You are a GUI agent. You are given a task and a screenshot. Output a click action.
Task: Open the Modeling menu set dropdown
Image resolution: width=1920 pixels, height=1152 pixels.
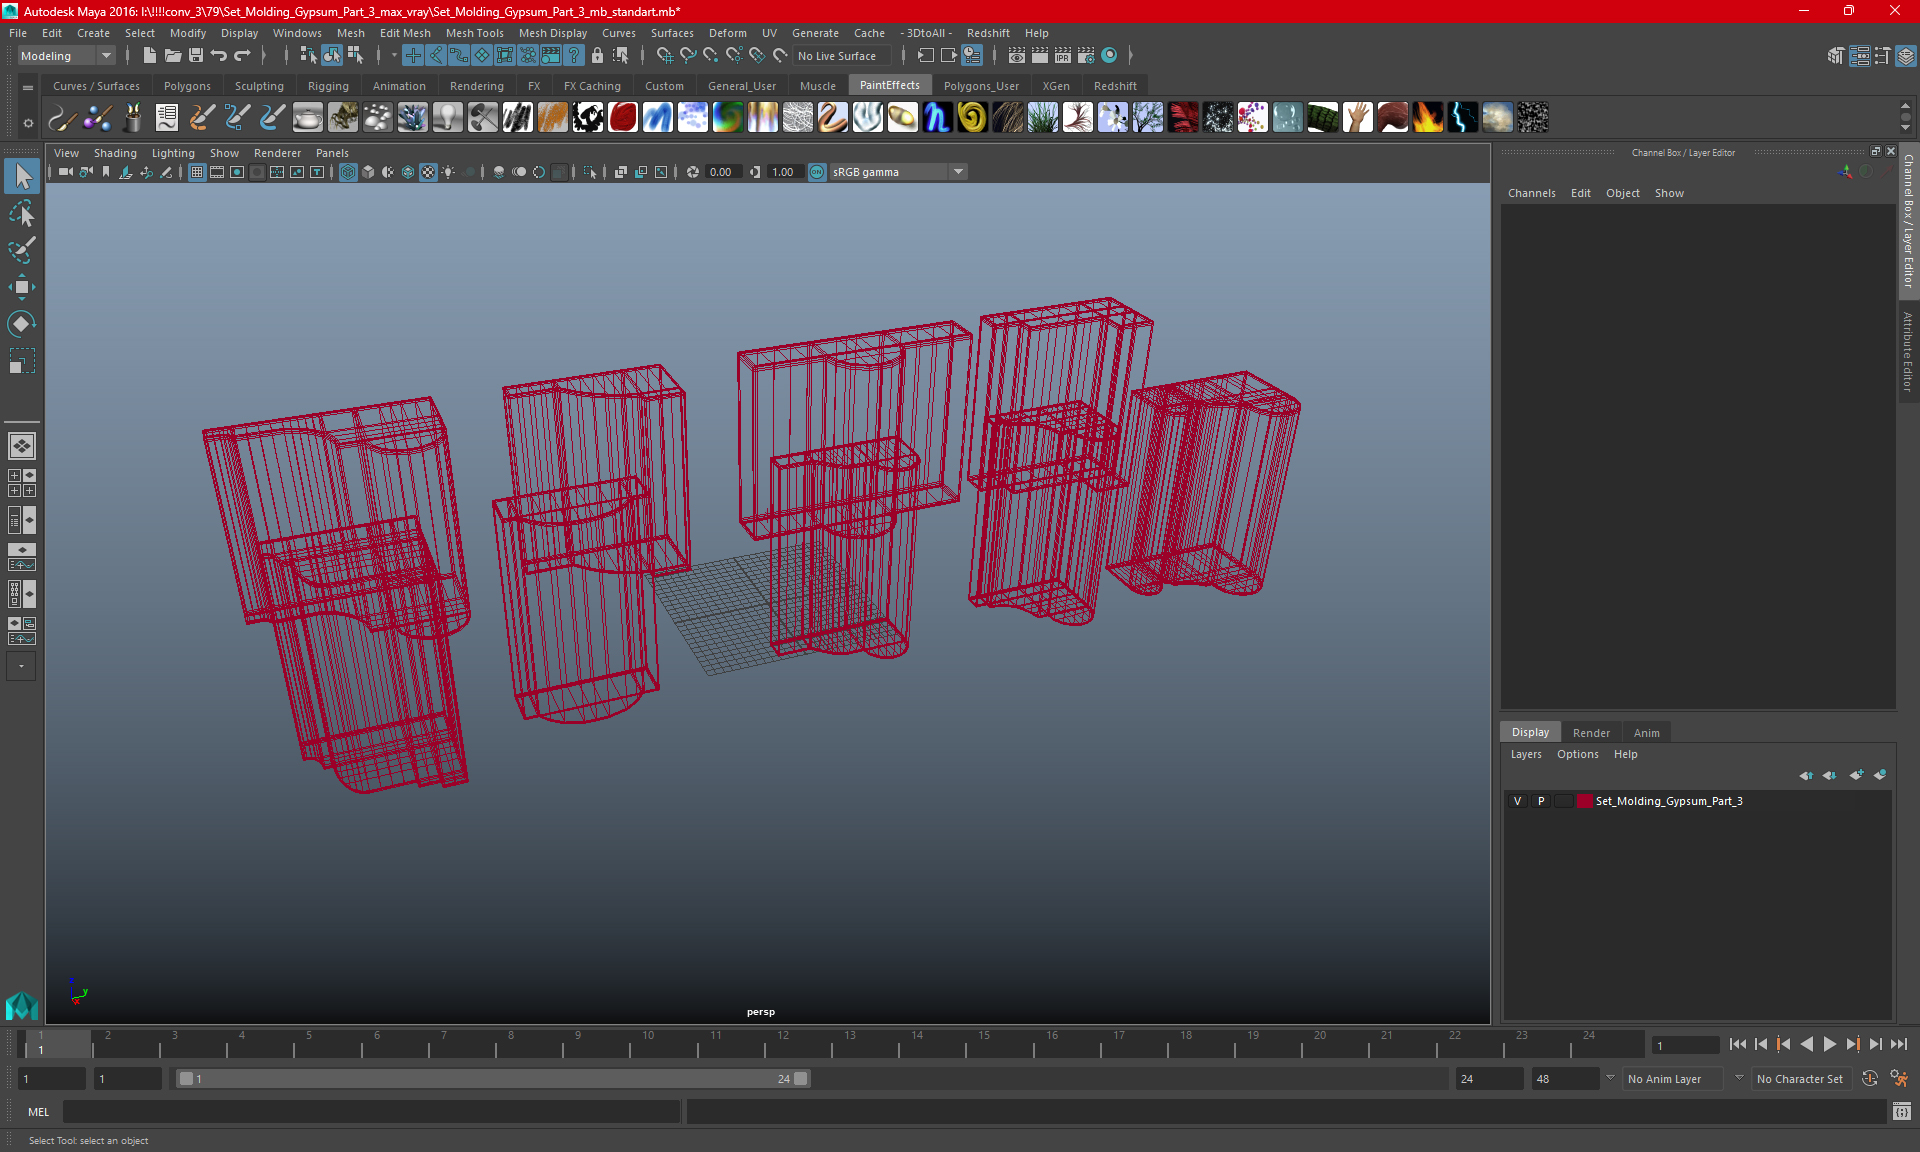(105, 56)
